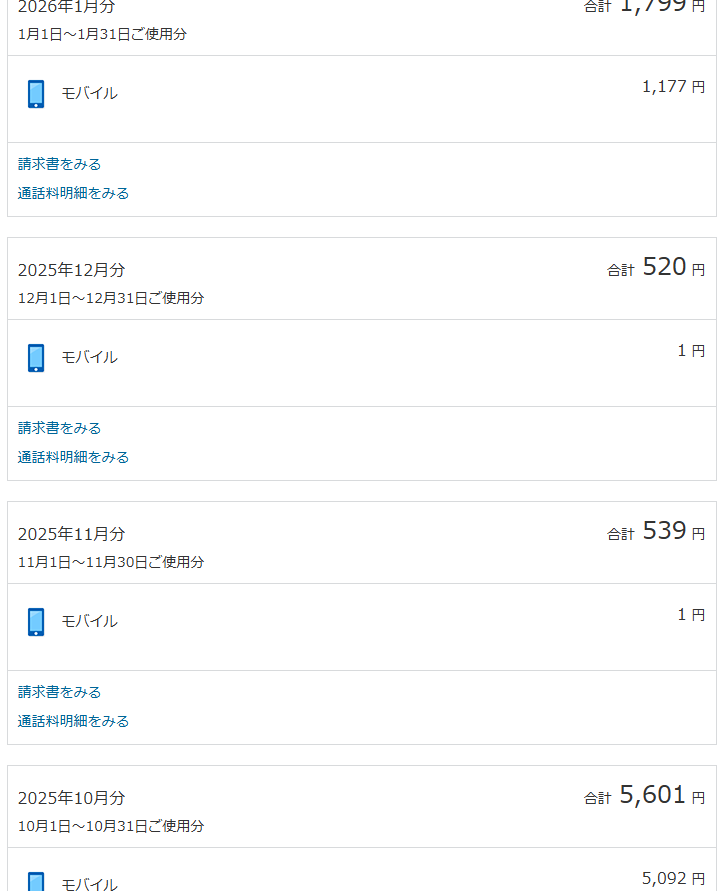The height and width of the screenshot is (891, 725).
Task: Click the mobile phone icon for October 2025
Action: click(x=36, y=881)
